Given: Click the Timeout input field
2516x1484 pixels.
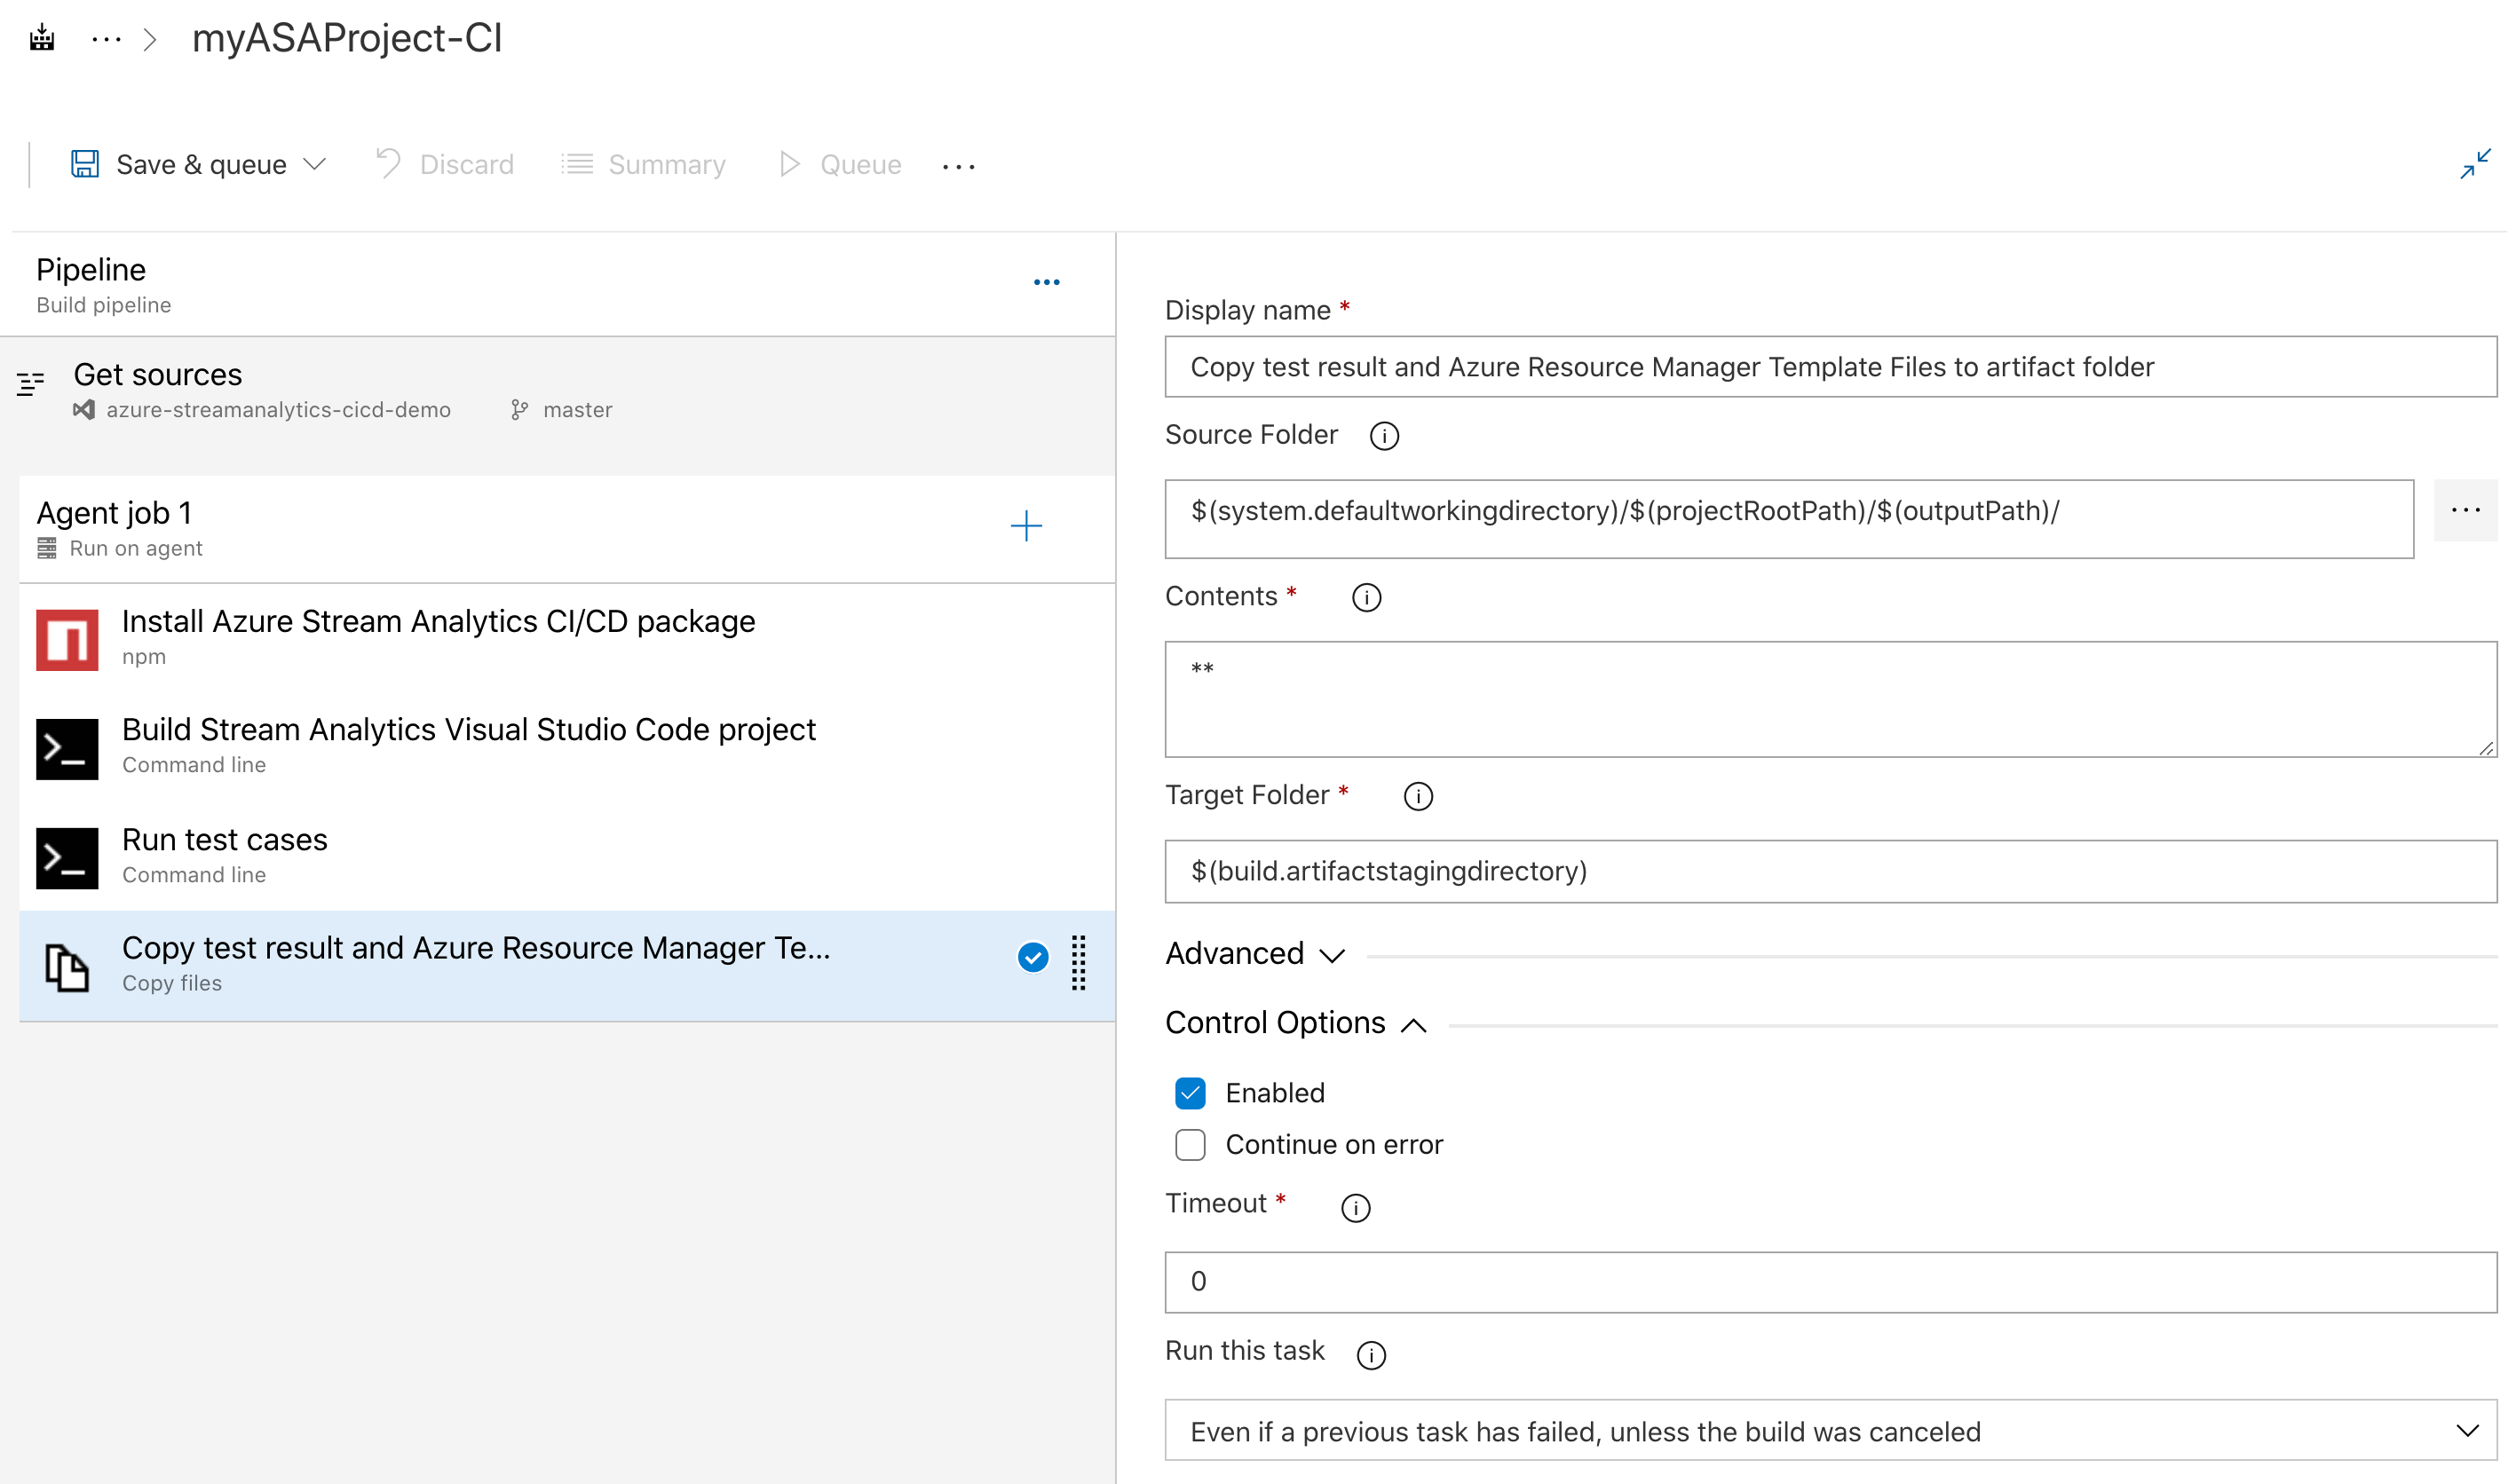Looking at the screenshot, I should click(1831, 1281).
